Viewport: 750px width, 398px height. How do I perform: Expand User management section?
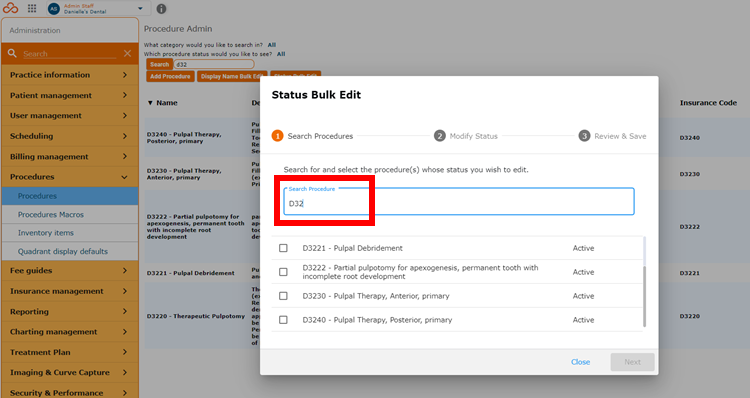70,116
